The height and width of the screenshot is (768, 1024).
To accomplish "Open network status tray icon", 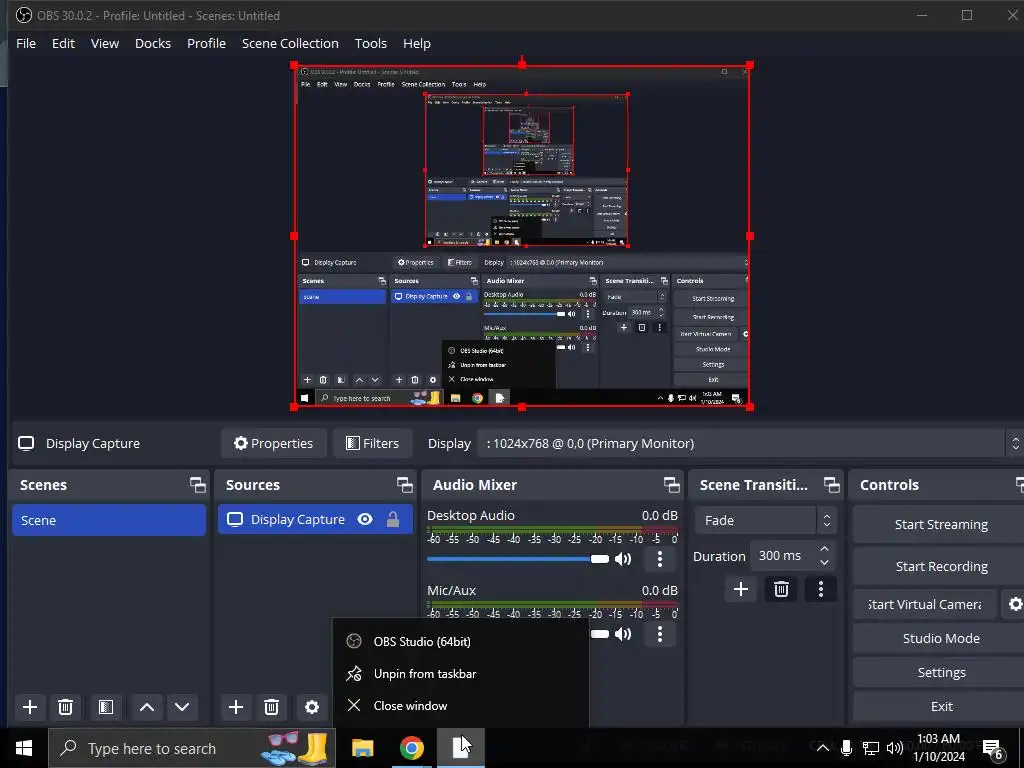I will tap(871, 748).
